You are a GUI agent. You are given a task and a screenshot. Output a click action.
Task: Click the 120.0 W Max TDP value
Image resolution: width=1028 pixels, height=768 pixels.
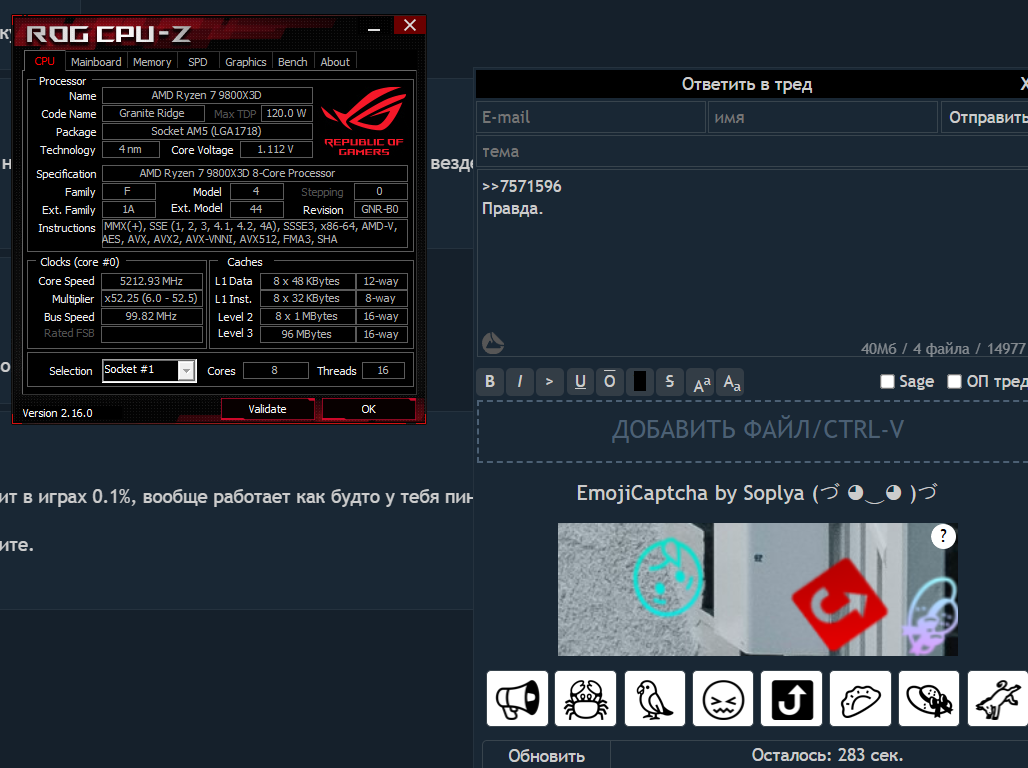[x=287, y=113]
